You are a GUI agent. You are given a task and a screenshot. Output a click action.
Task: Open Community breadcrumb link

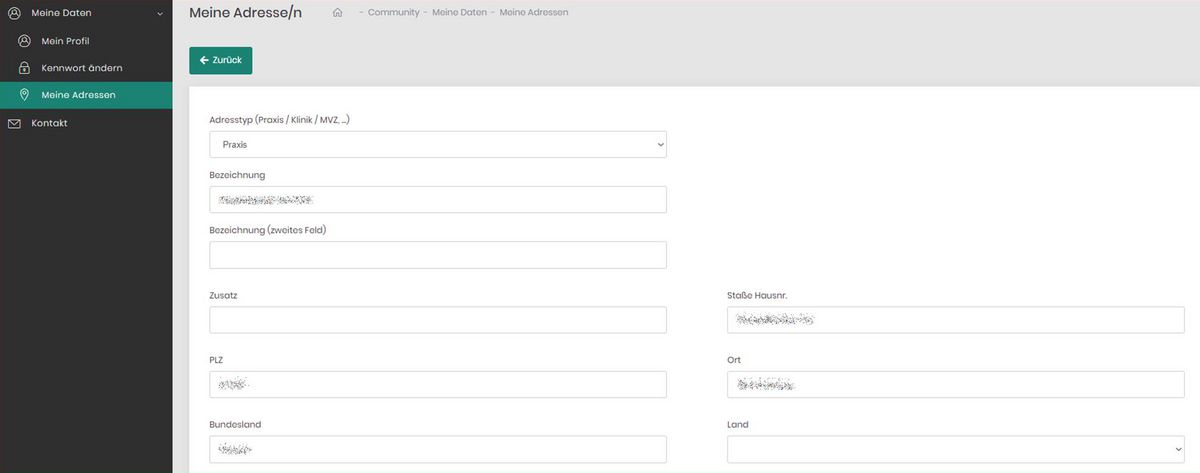[x=393, y=13]
